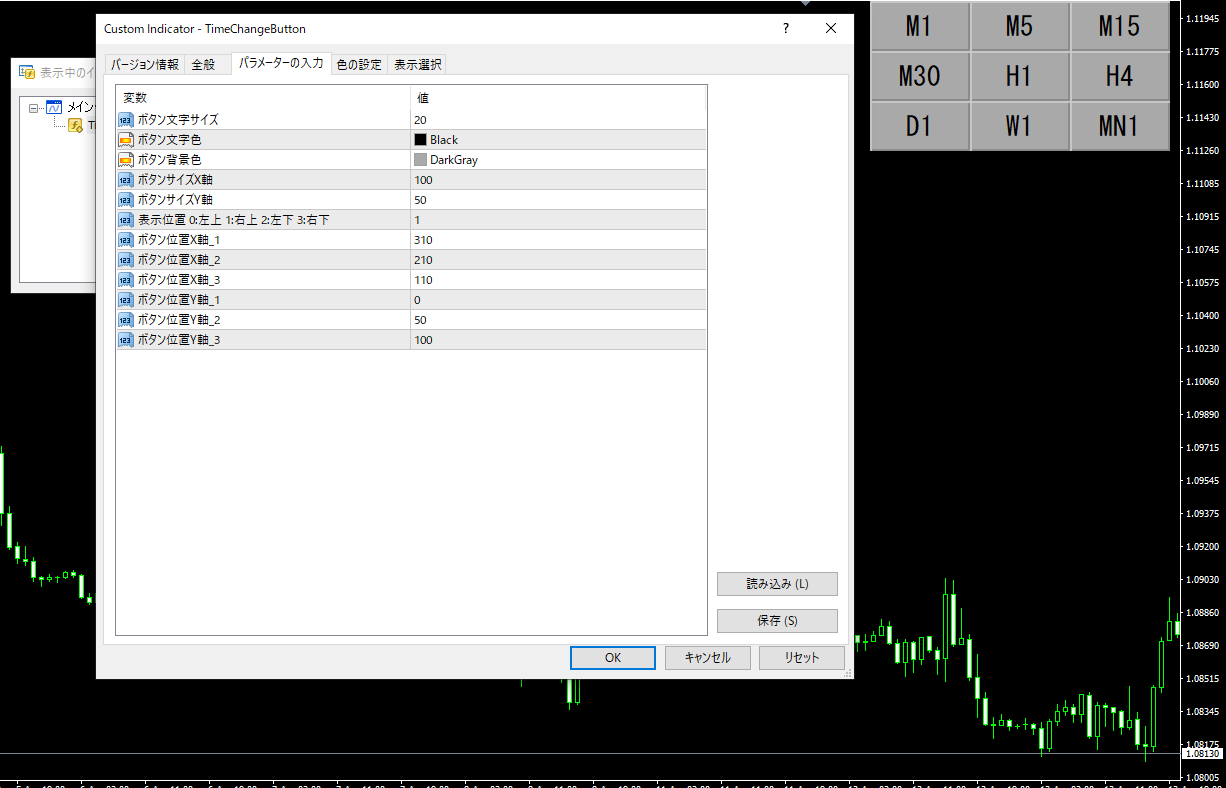Switch chart to D1 timeframe button
1226x788 pixels.
[919, 126]
